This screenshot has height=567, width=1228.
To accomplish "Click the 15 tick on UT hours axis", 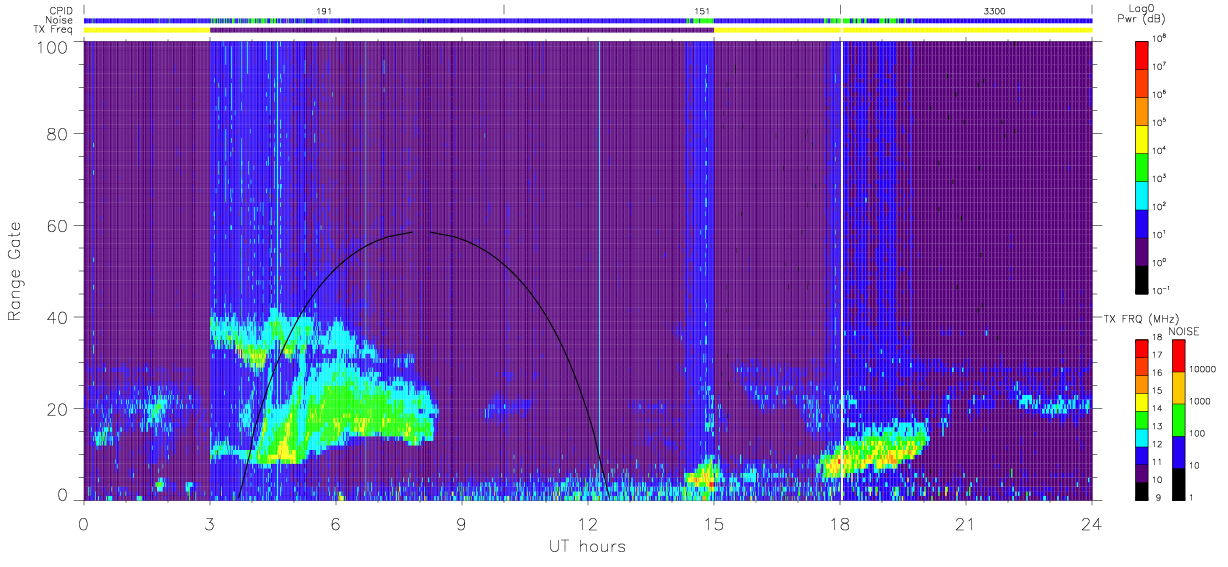I will pos(714,524).
